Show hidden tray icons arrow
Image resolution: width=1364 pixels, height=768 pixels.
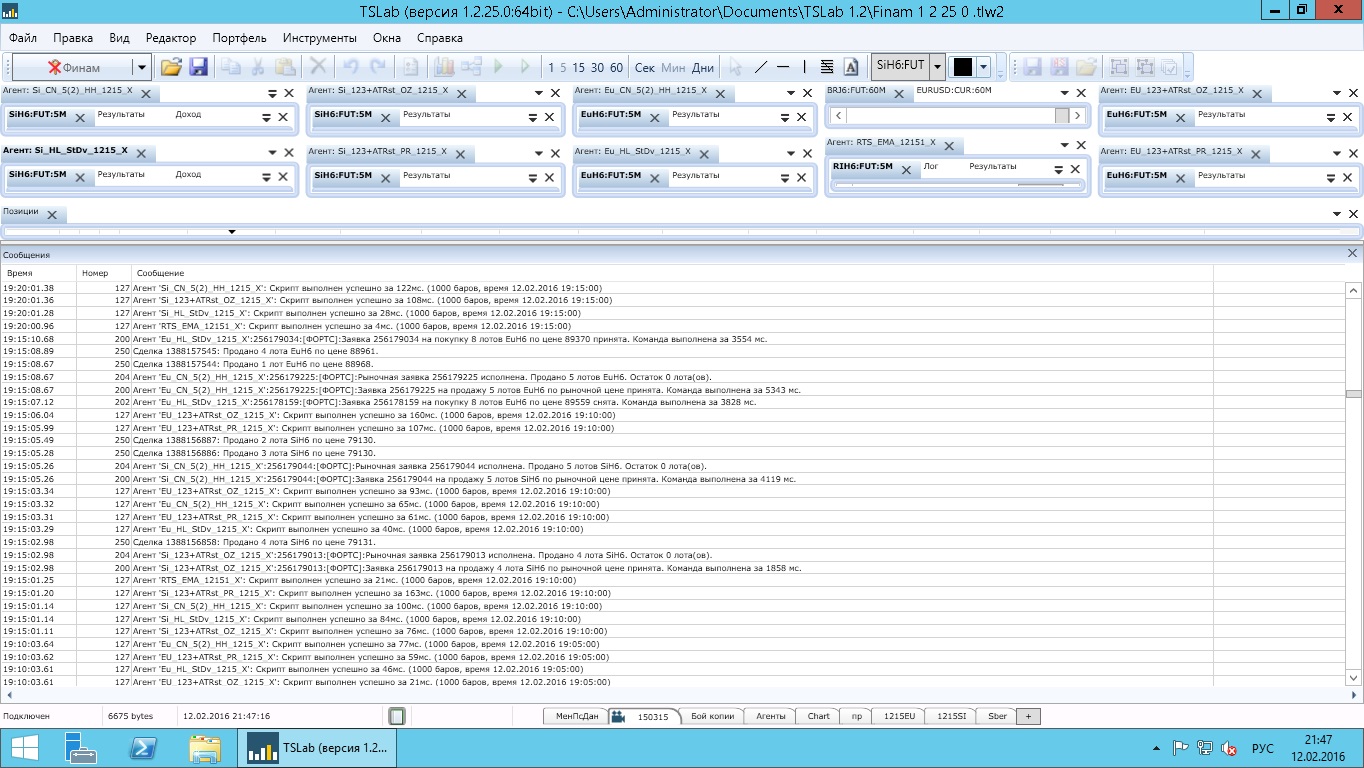(x=1156, y=748)
